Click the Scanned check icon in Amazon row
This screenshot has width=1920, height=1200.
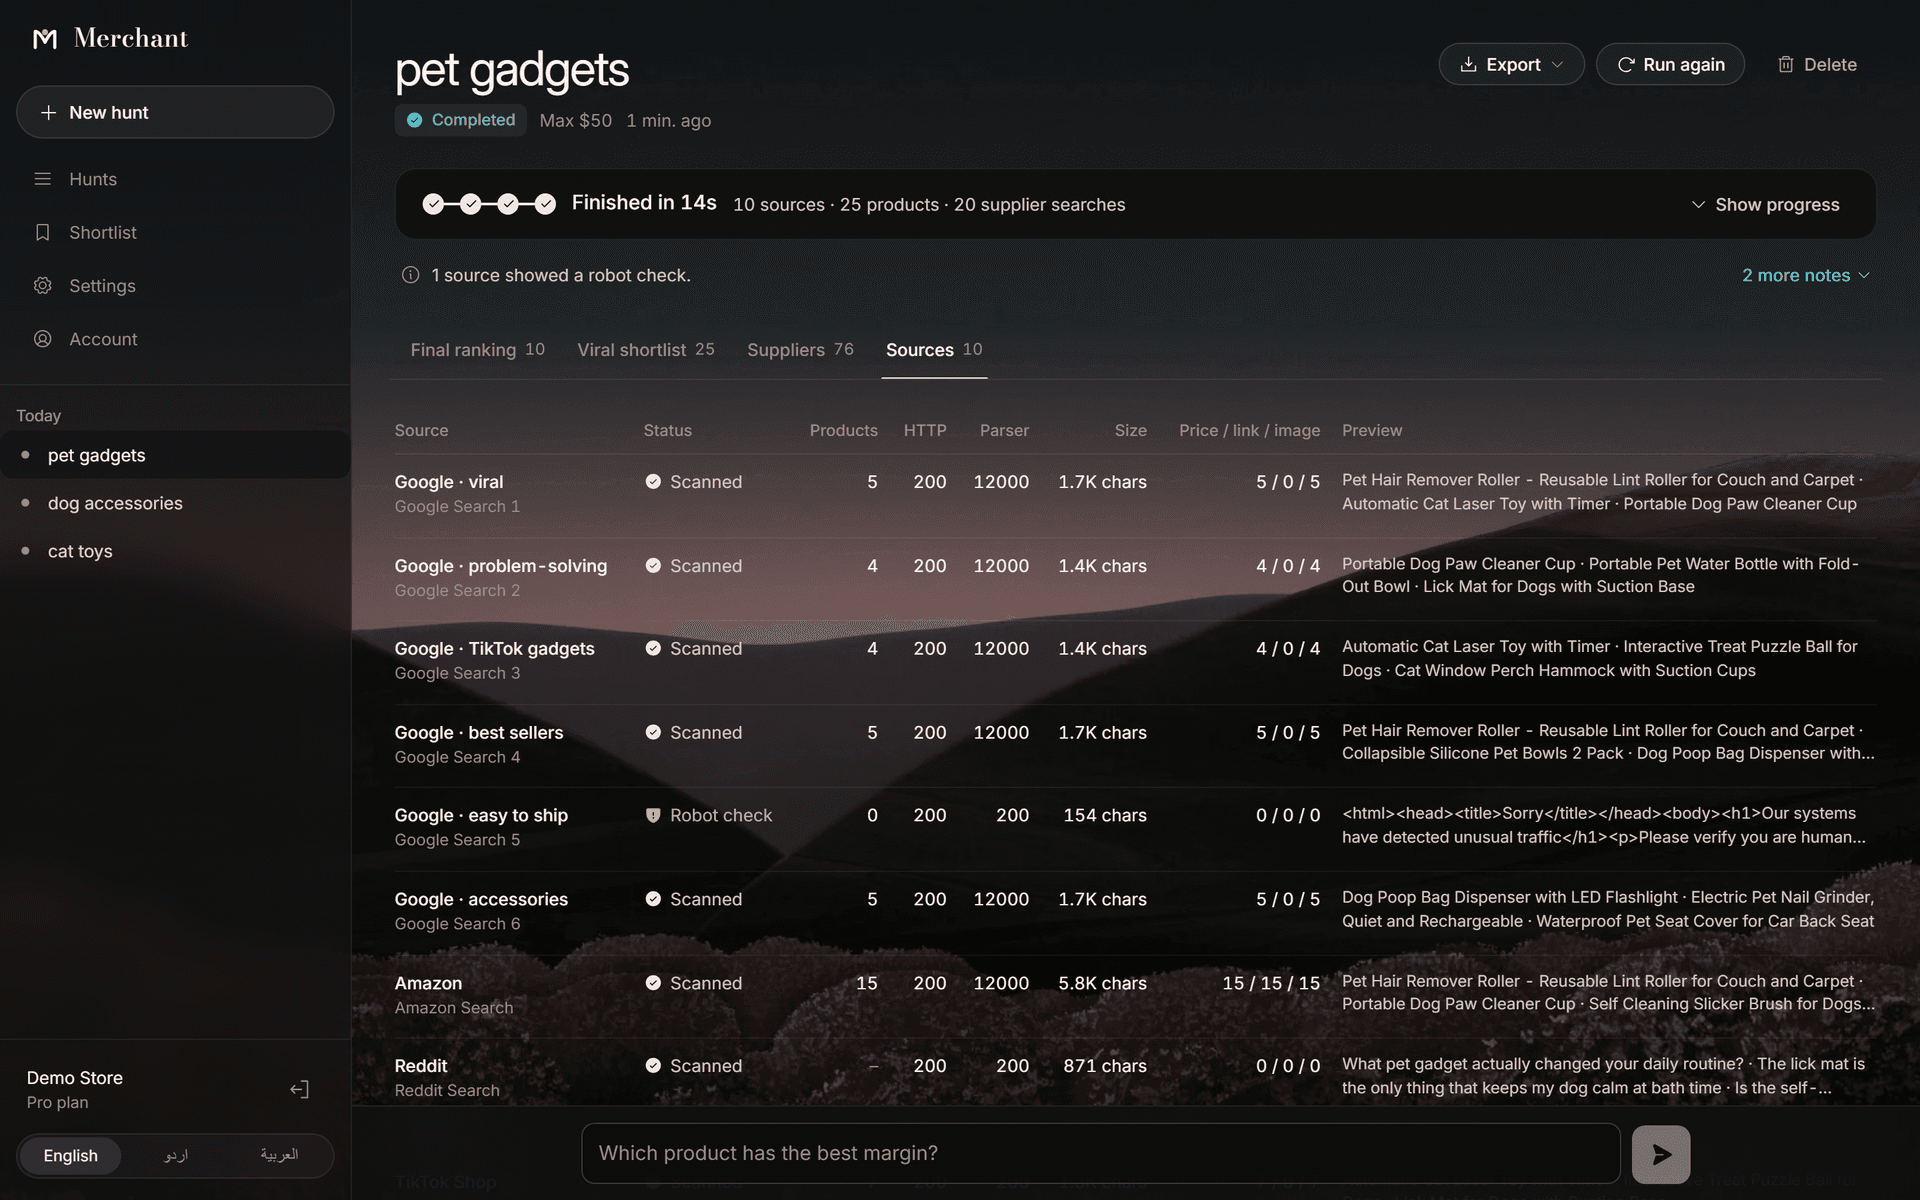tap(653, 983)
